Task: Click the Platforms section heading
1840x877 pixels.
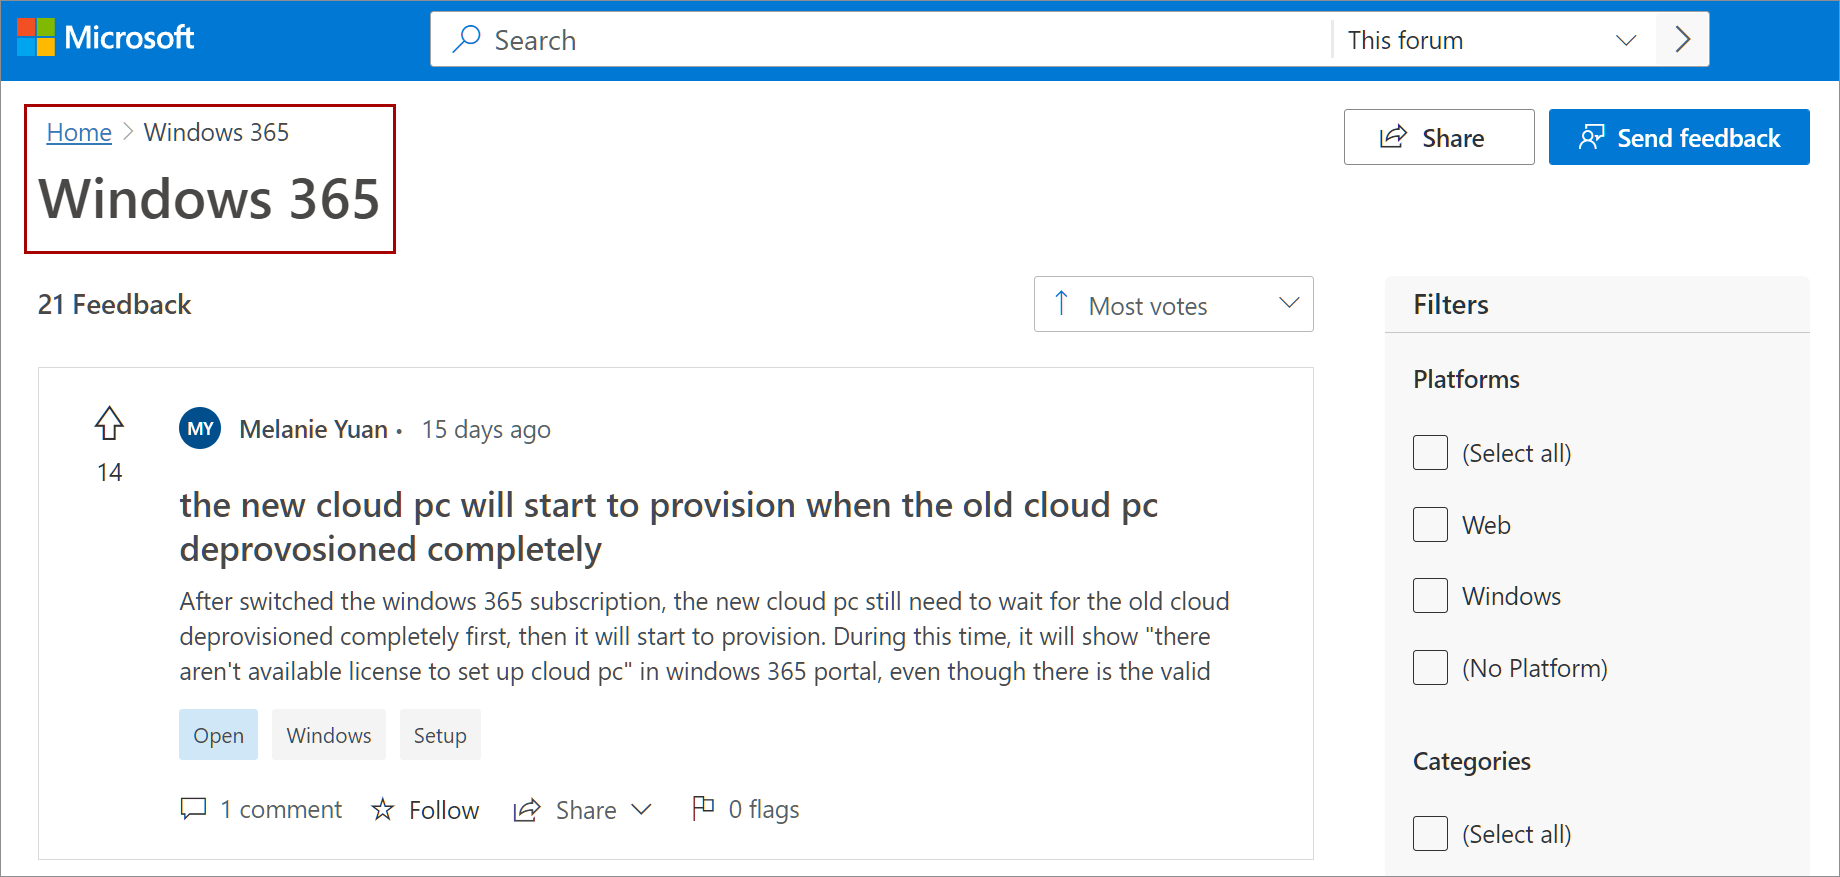Action: 1466,379
